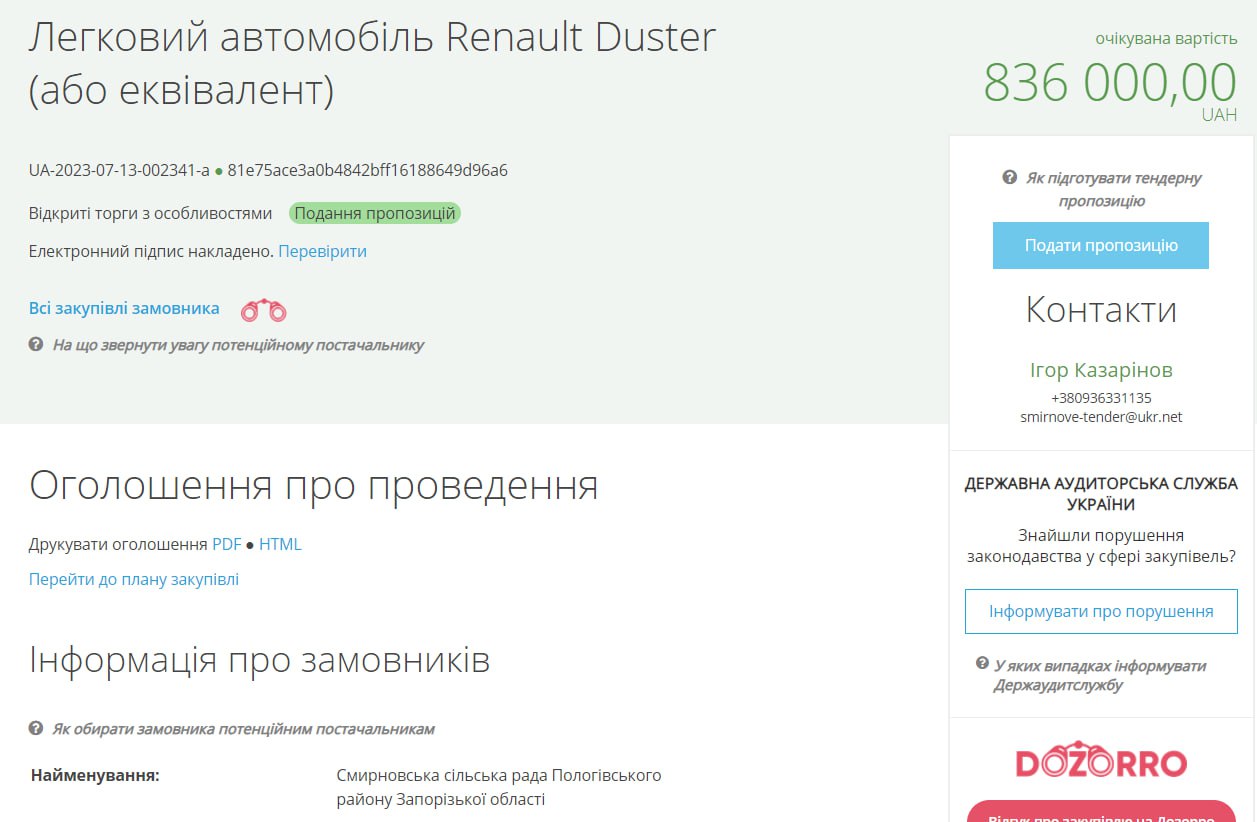
Task: Click question icon near 'Як підготувати тендерну пропозицію'
Action: 1010,178
